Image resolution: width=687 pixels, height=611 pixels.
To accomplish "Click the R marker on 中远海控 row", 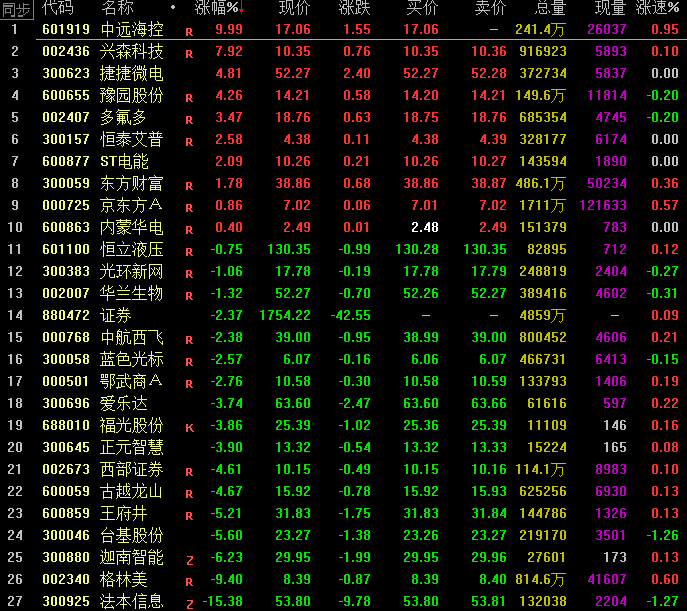I will pyautogui.click(x=189, y=32).
